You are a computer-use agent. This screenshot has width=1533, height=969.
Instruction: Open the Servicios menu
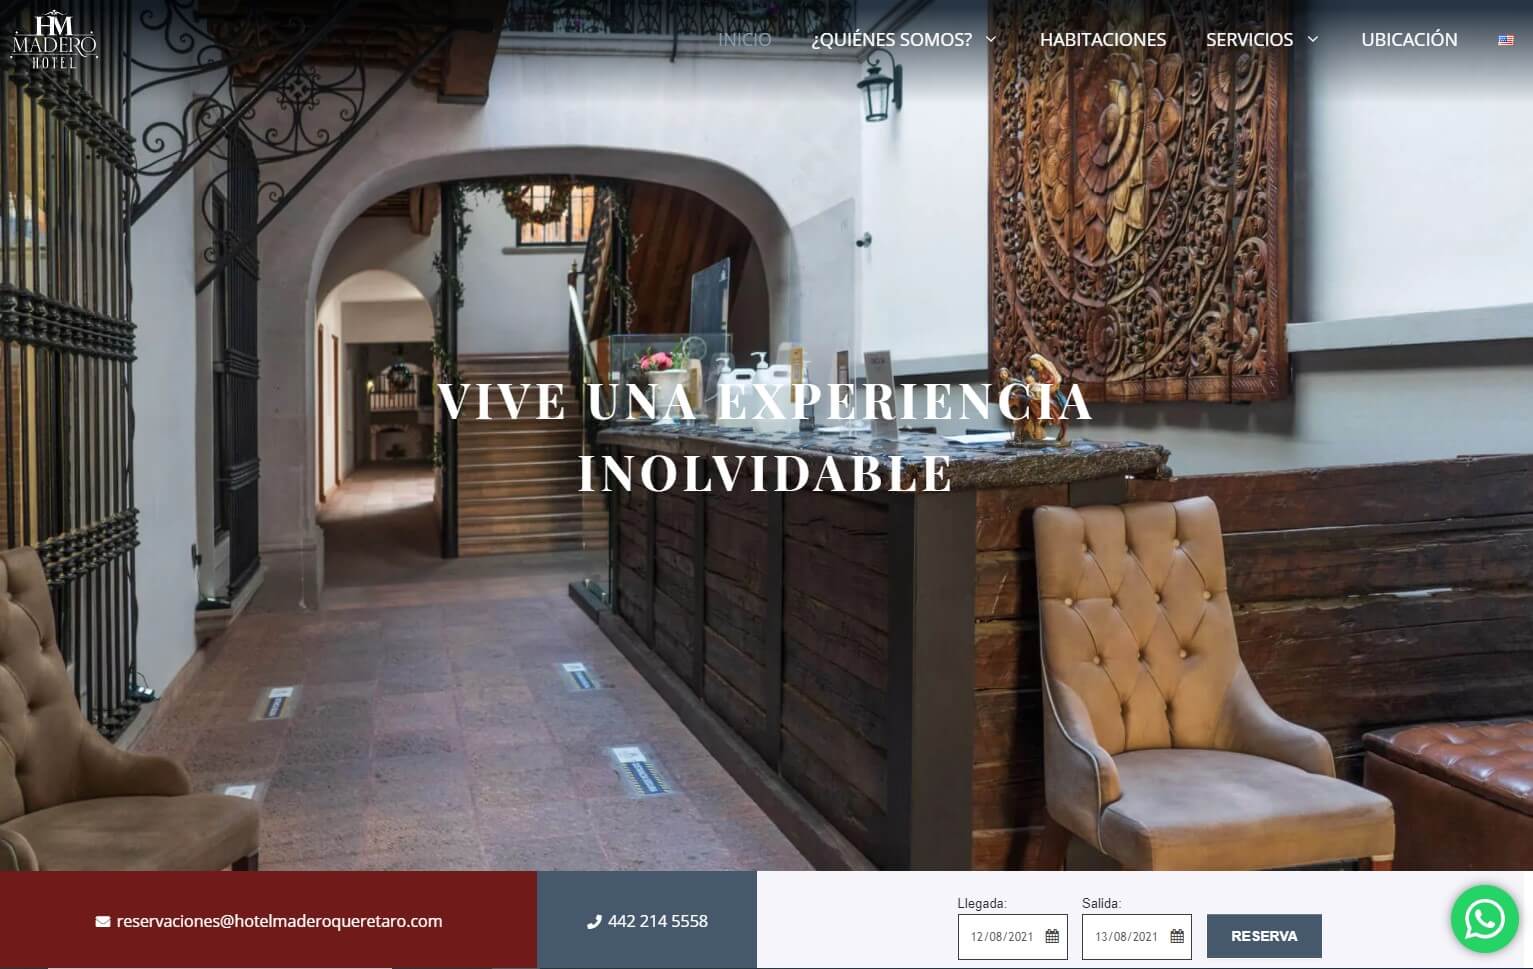pyautogui.click(x=1249, y=39)
